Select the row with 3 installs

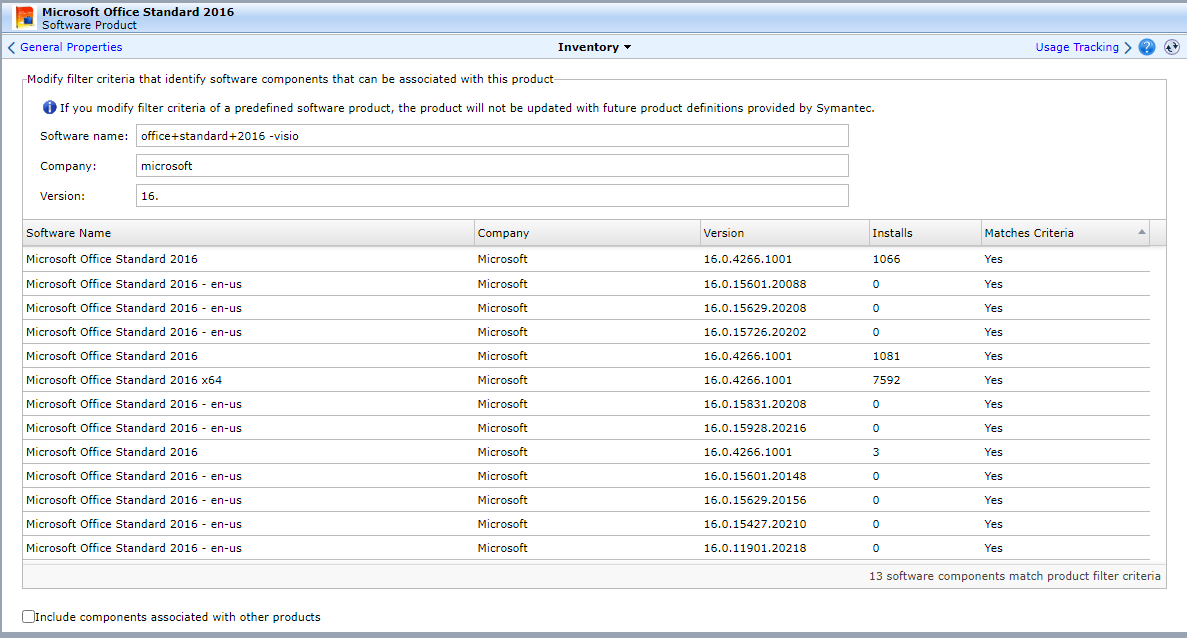(586, 452)
